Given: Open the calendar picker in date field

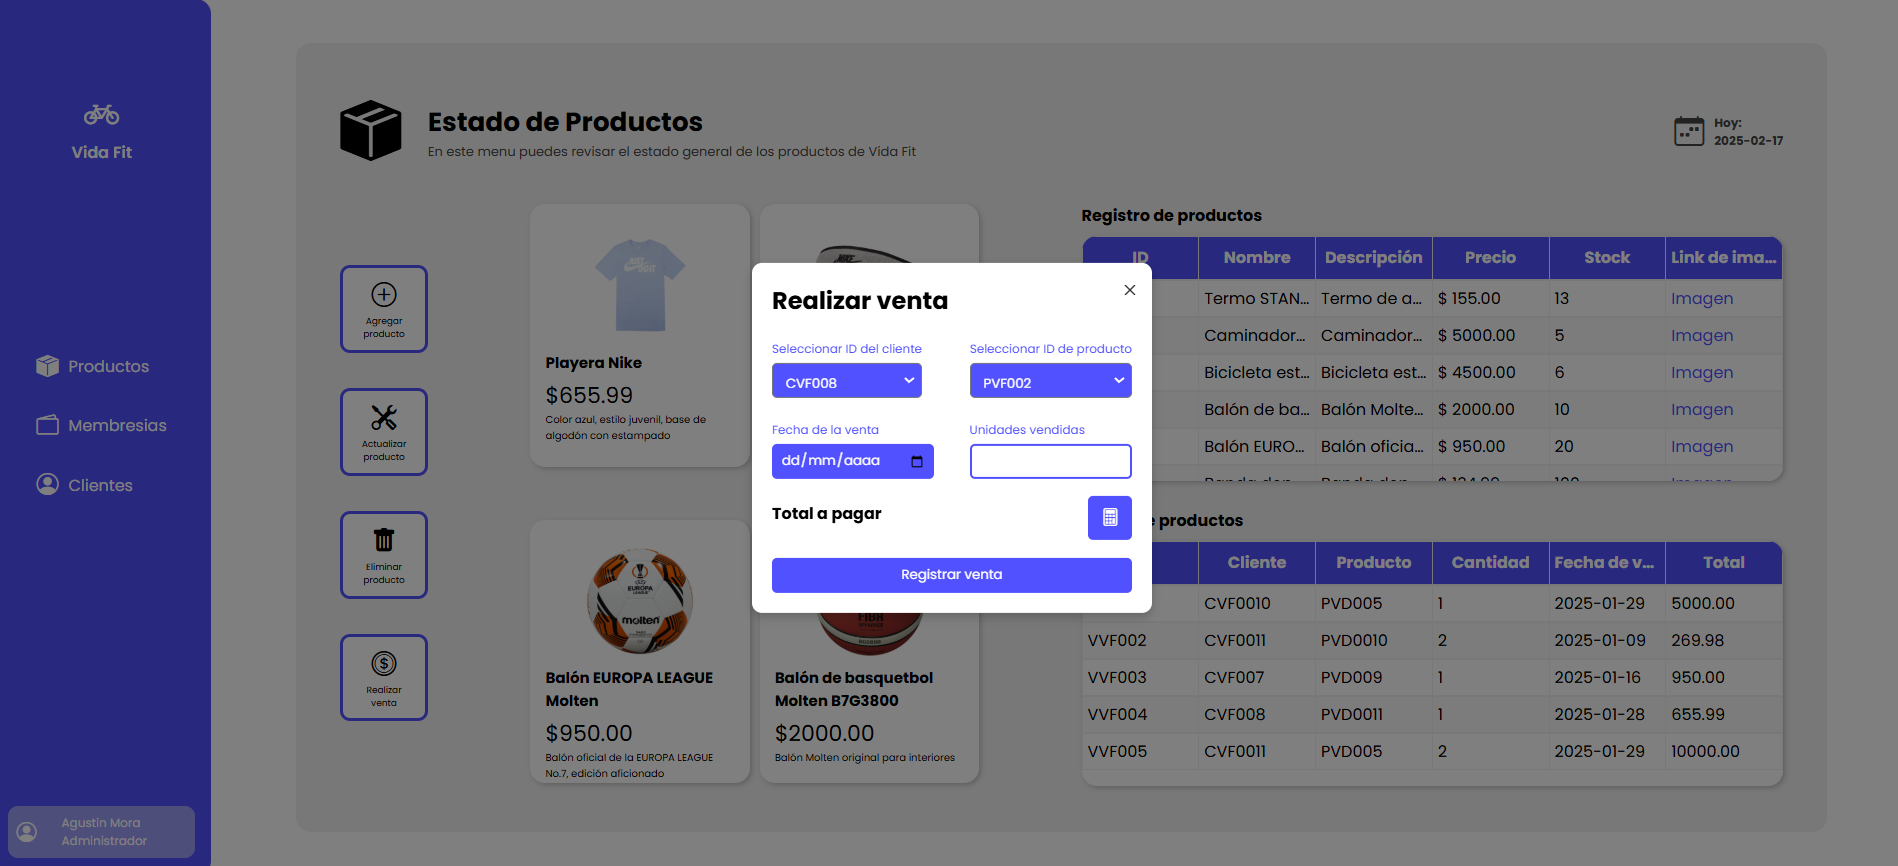Looking at the screenshot, I should (x=917, y=461).
